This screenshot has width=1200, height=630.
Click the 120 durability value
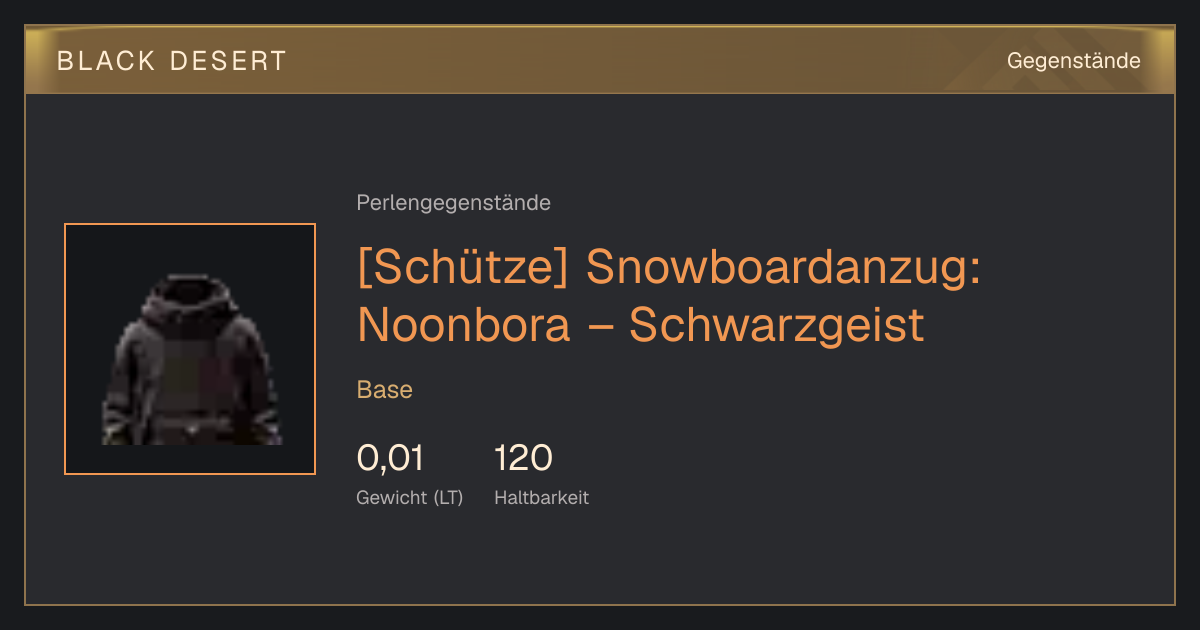(x=523, y=458)
